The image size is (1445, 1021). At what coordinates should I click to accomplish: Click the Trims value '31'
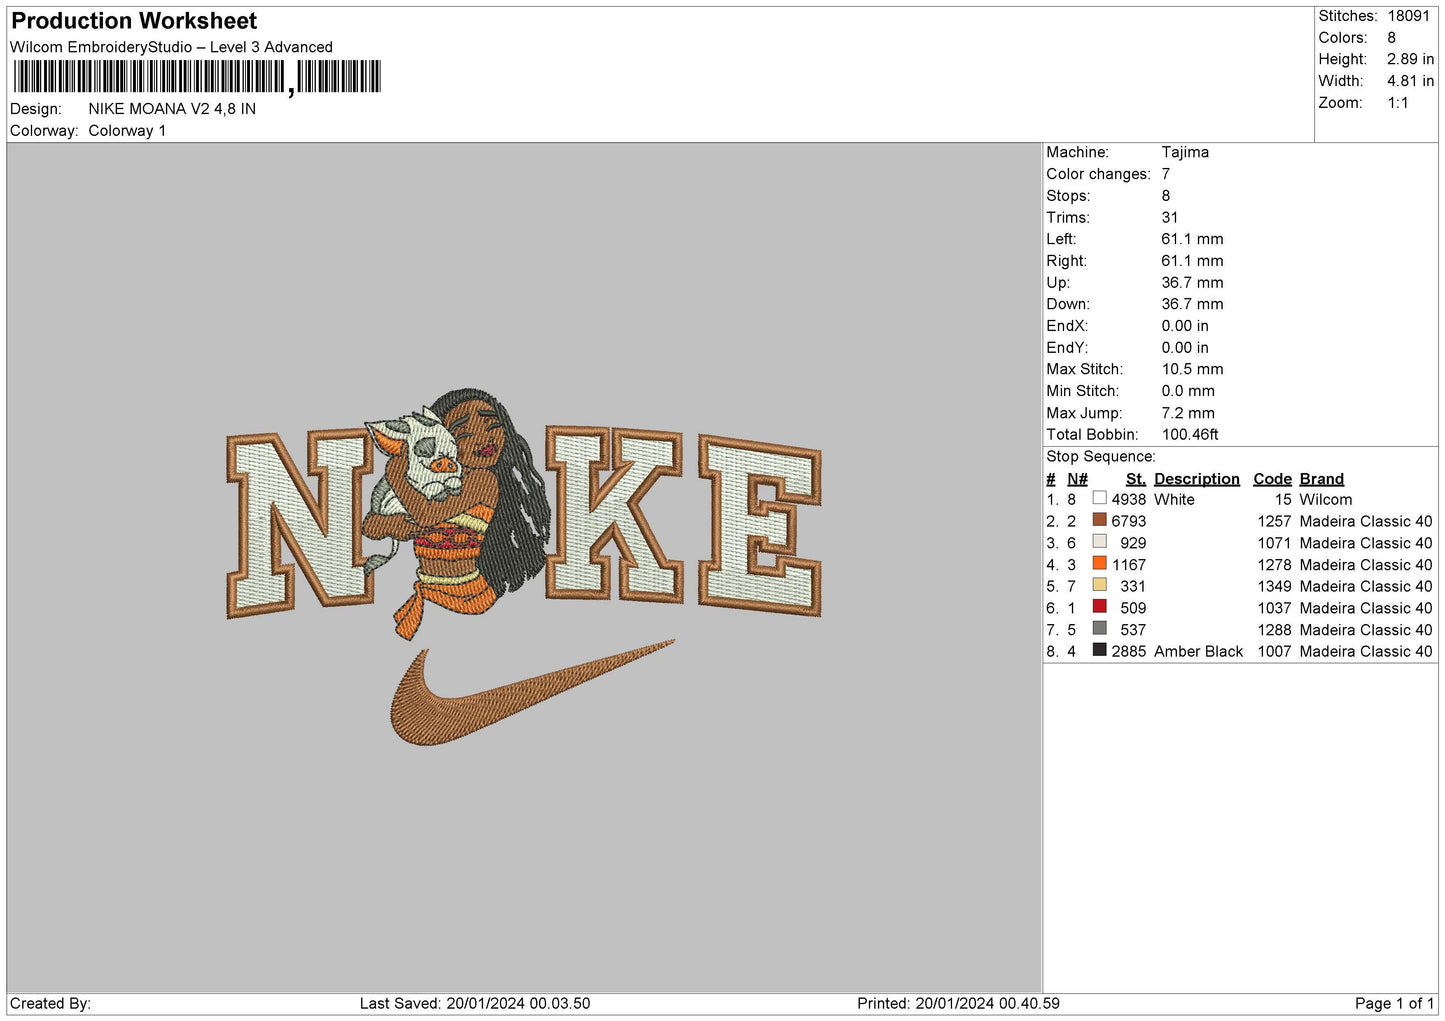point(1170,217)
